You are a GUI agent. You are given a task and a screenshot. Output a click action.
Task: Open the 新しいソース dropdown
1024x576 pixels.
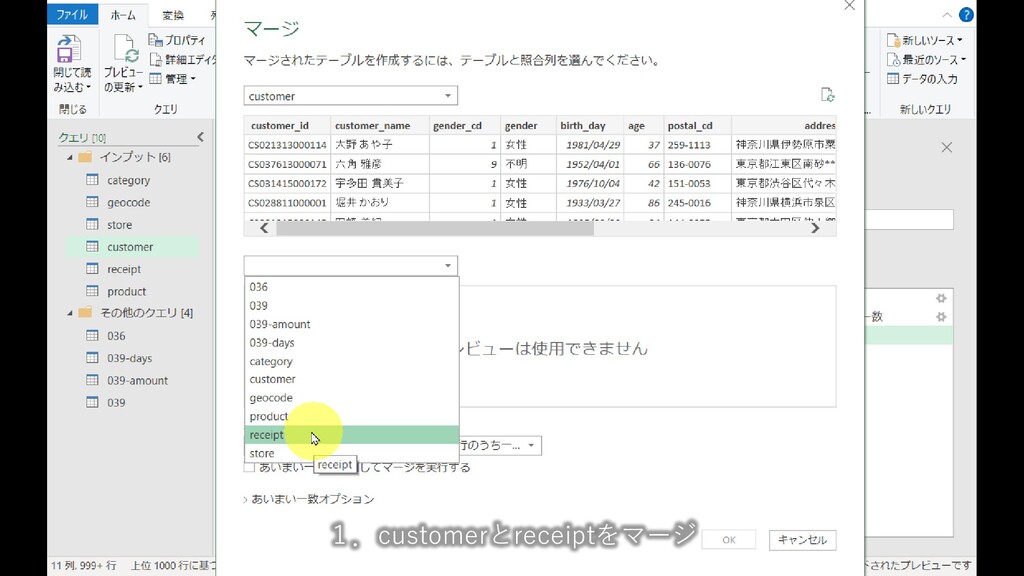coord(925,40)
